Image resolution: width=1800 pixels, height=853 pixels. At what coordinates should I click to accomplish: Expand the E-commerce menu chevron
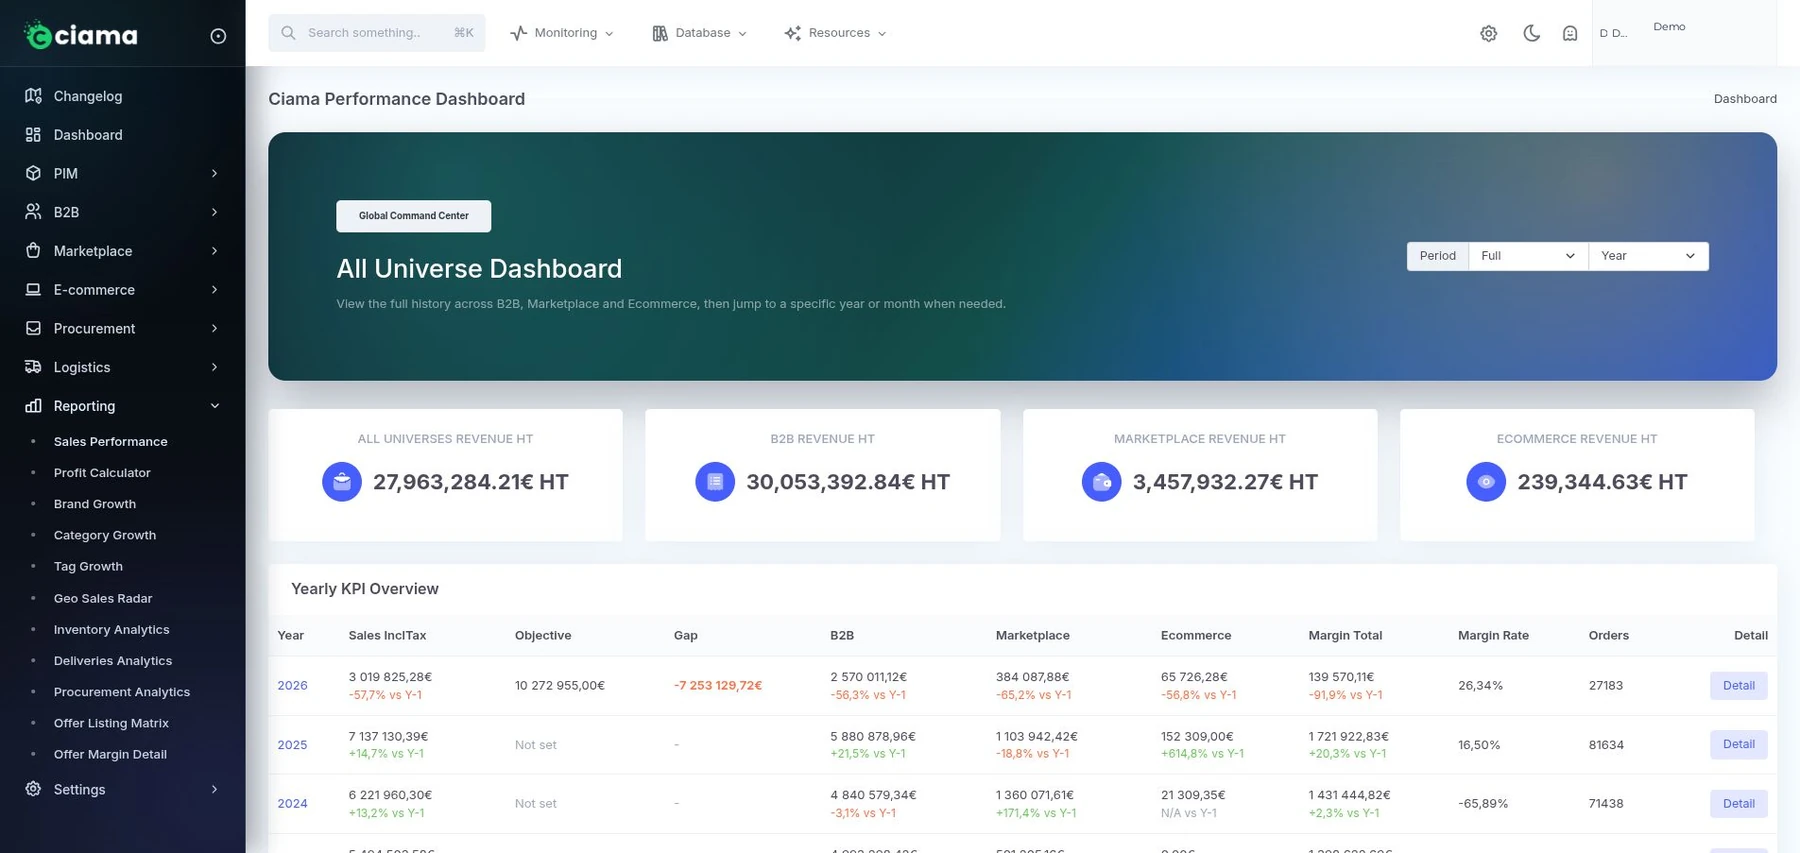[x=214, y=290]
